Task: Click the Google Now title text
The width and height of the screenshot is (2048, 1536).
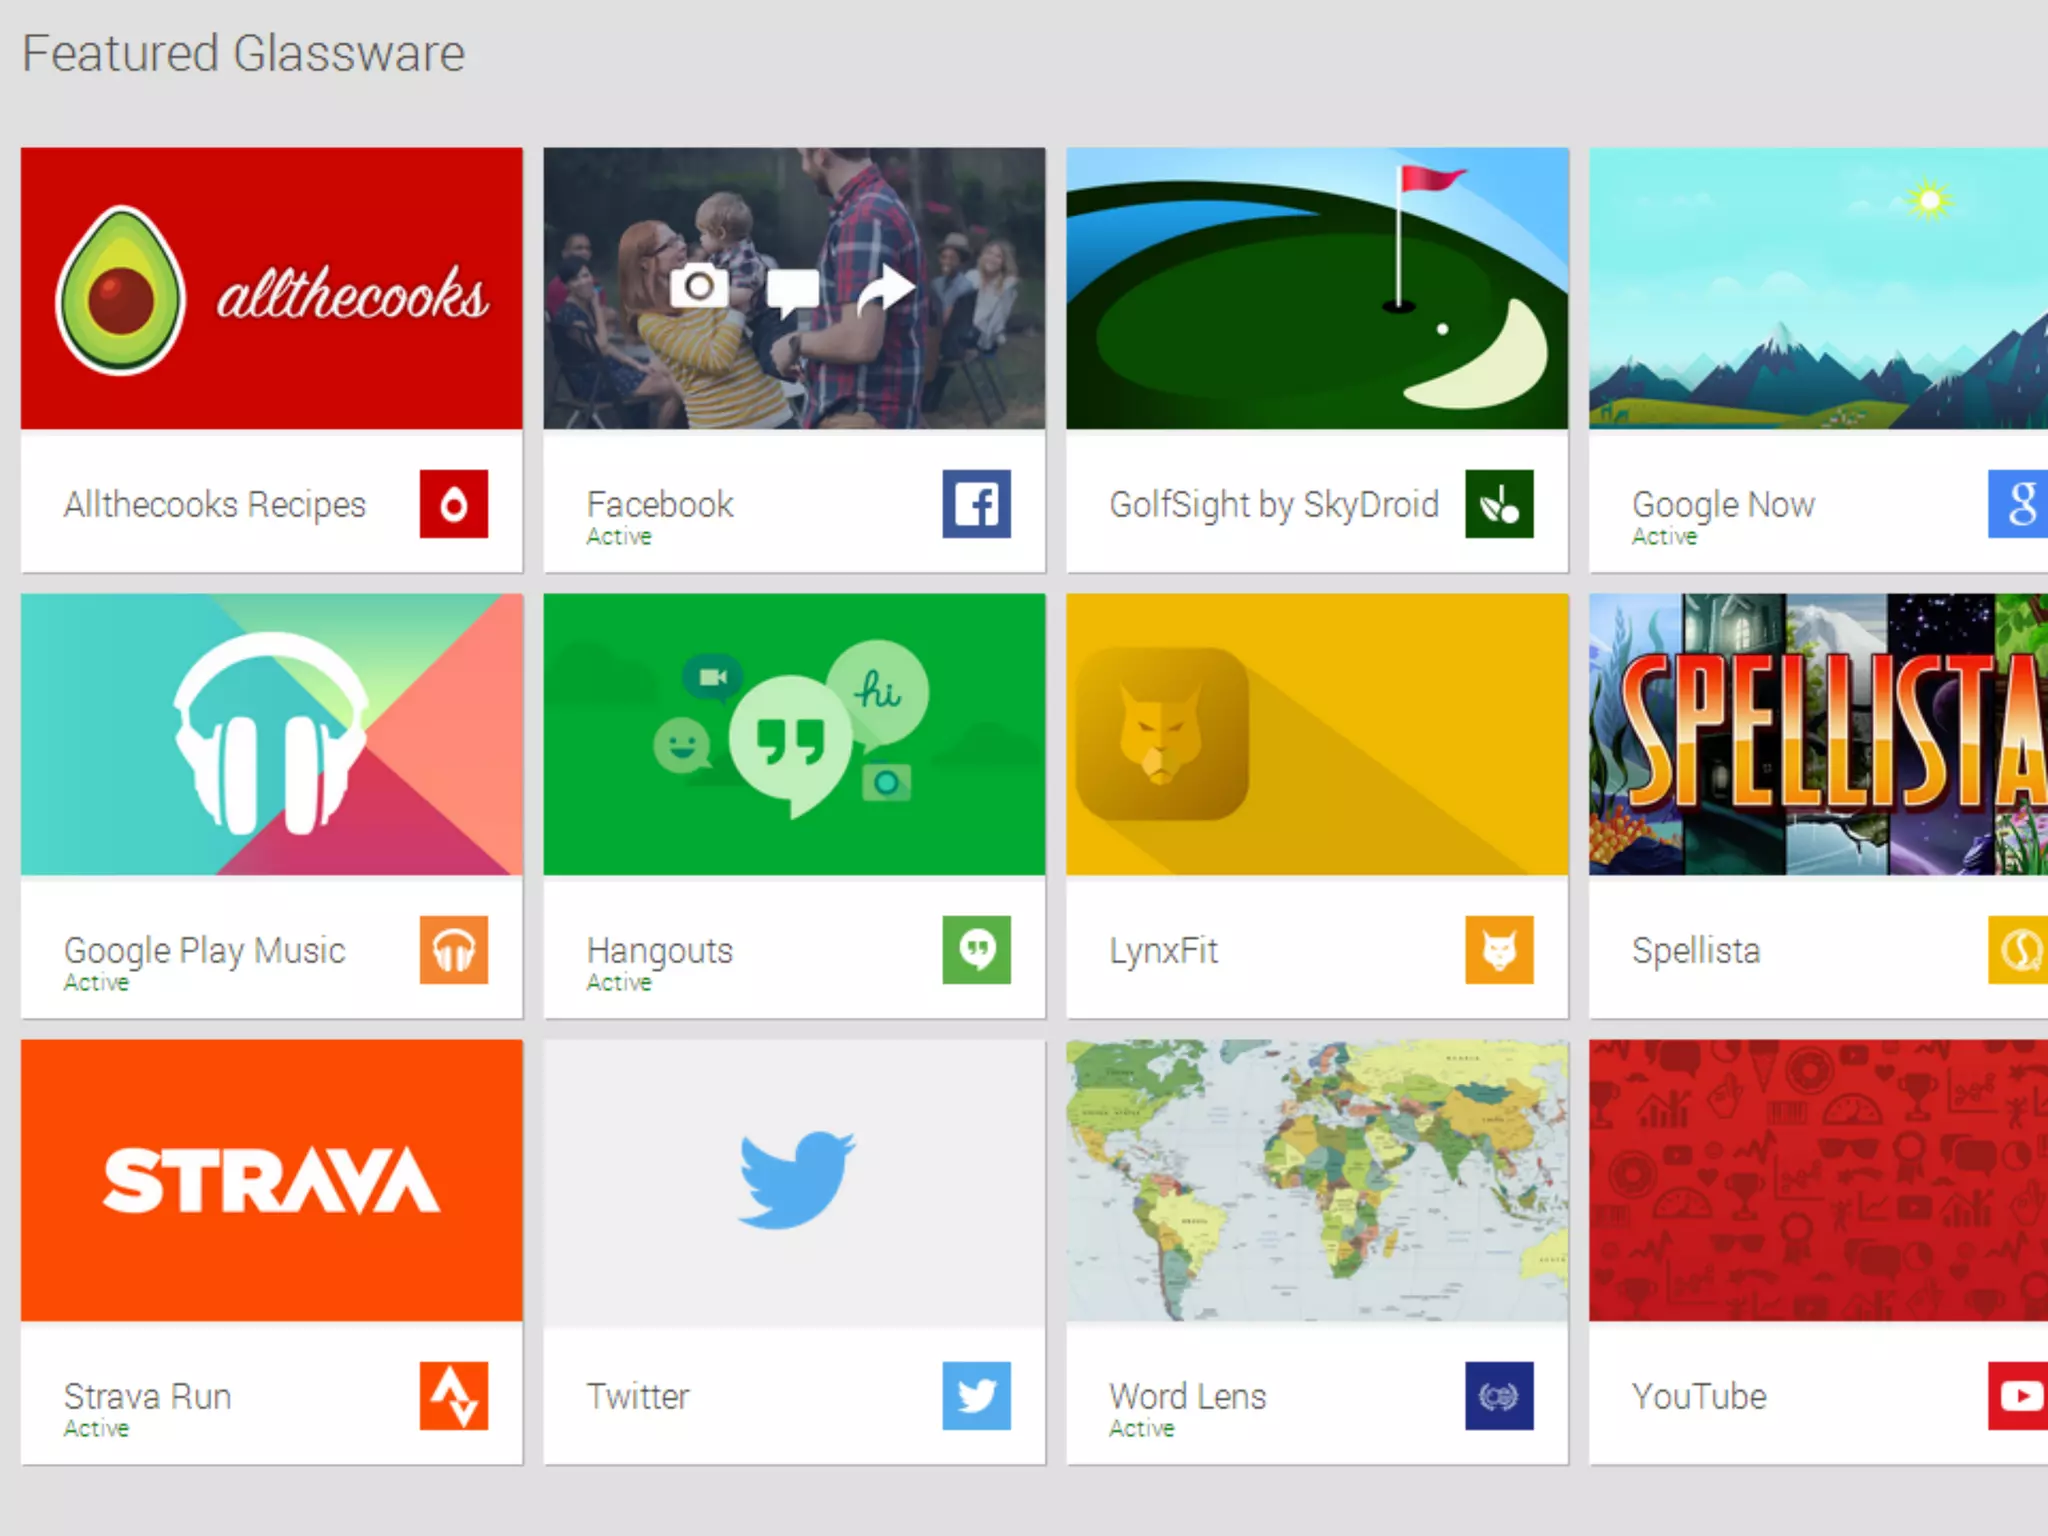Action: pyautogui.click(x=1723, y=504)
